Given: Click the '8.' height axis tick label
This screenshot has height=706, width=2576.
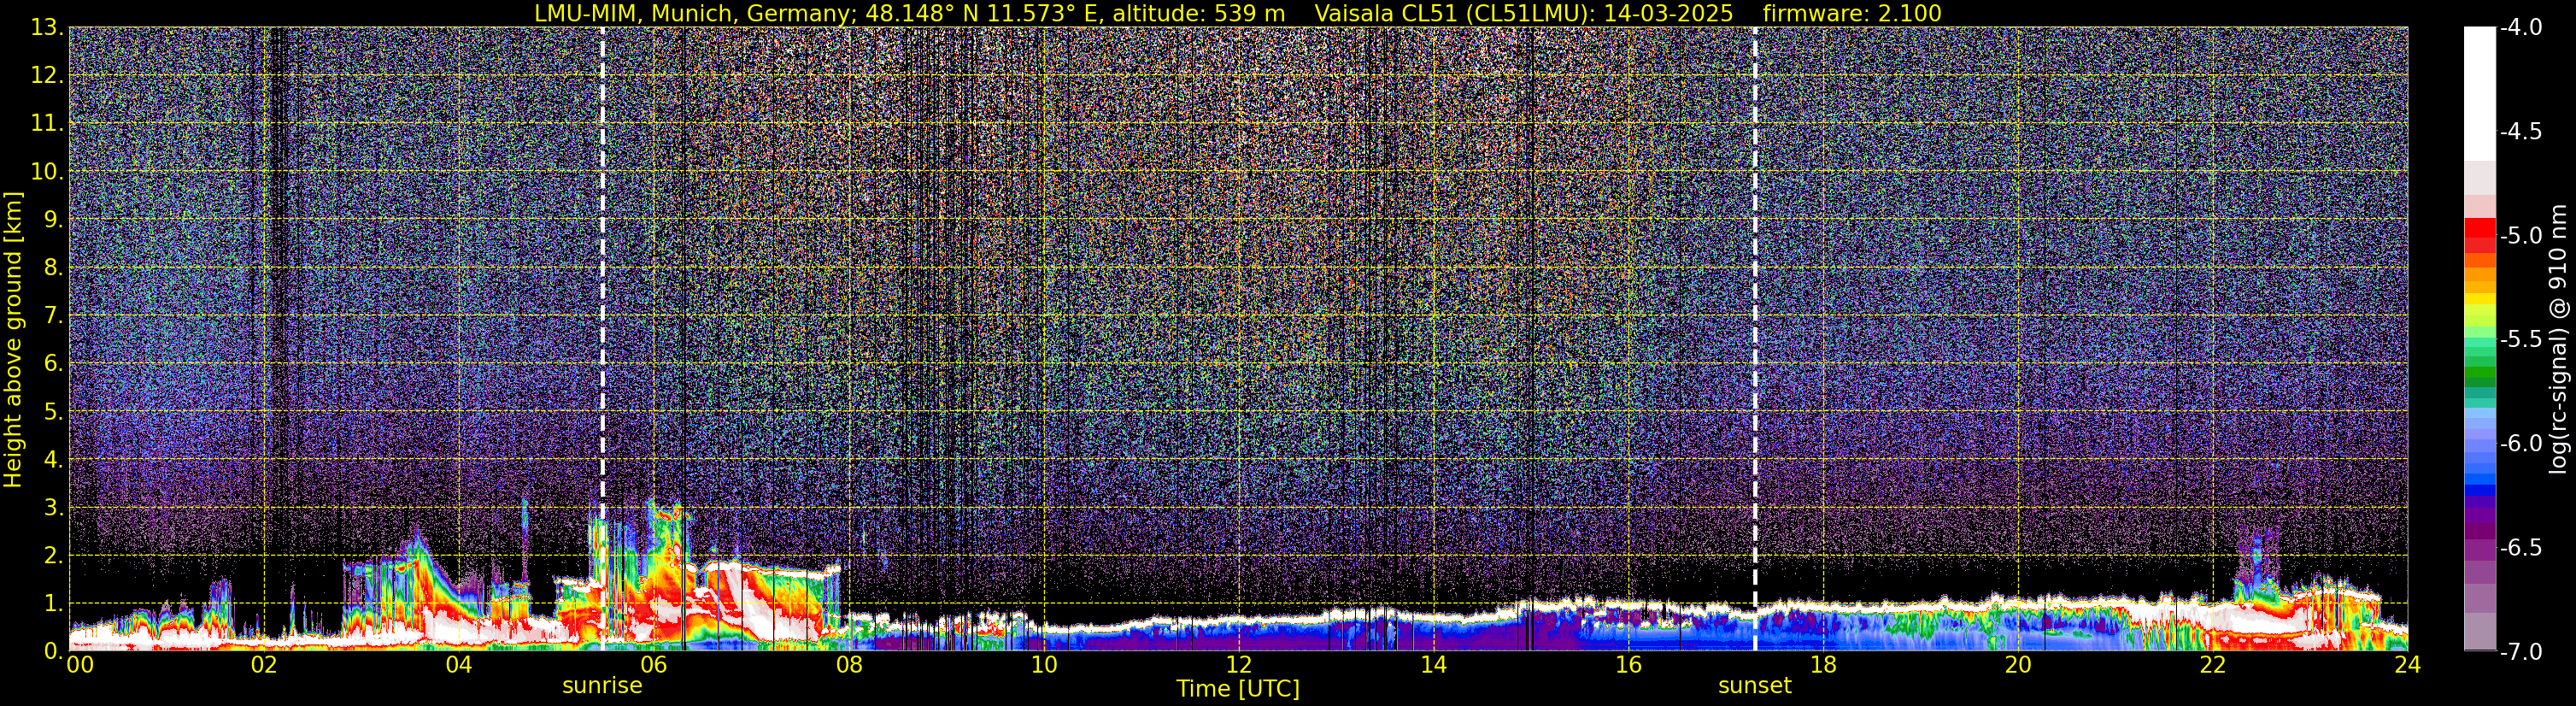Looking at the screenshot, I should (x=54, y=268).
